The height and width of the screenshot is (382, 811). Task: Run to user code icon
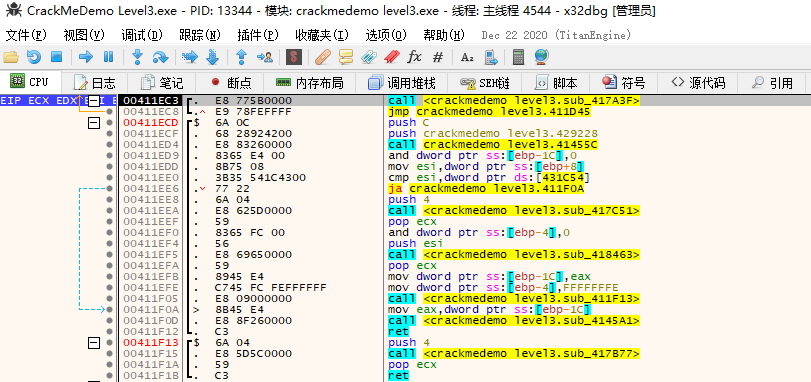[265, 57]
